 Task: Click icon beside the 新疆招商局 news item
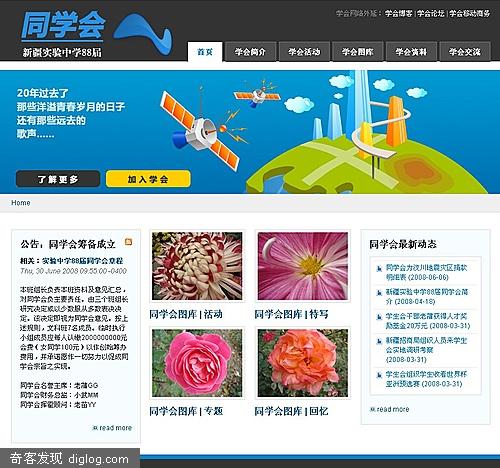[x=379, y=341]
